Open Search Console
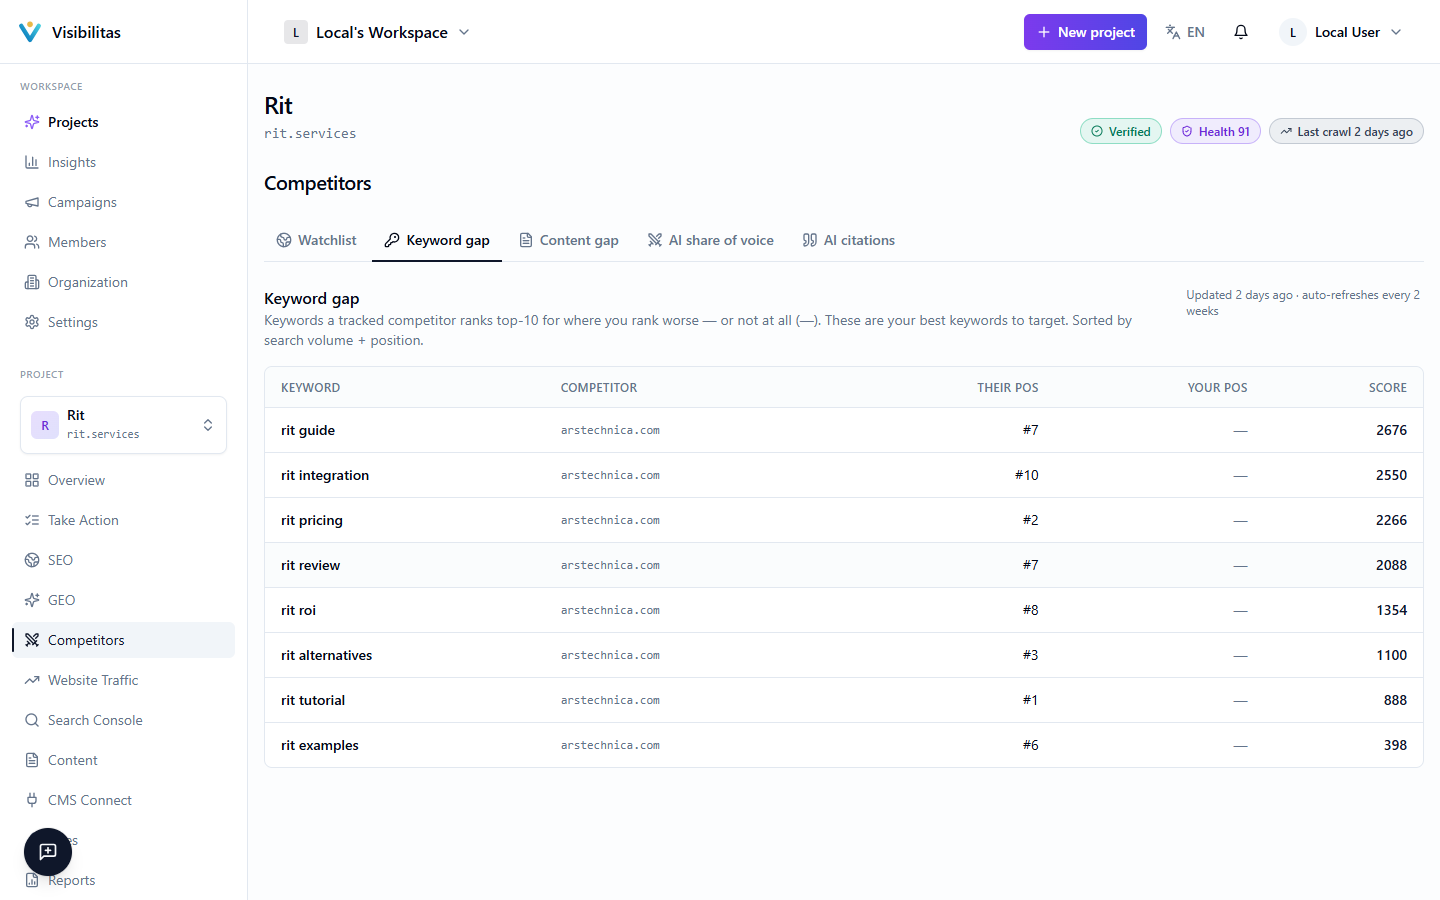 pos(123,720)
